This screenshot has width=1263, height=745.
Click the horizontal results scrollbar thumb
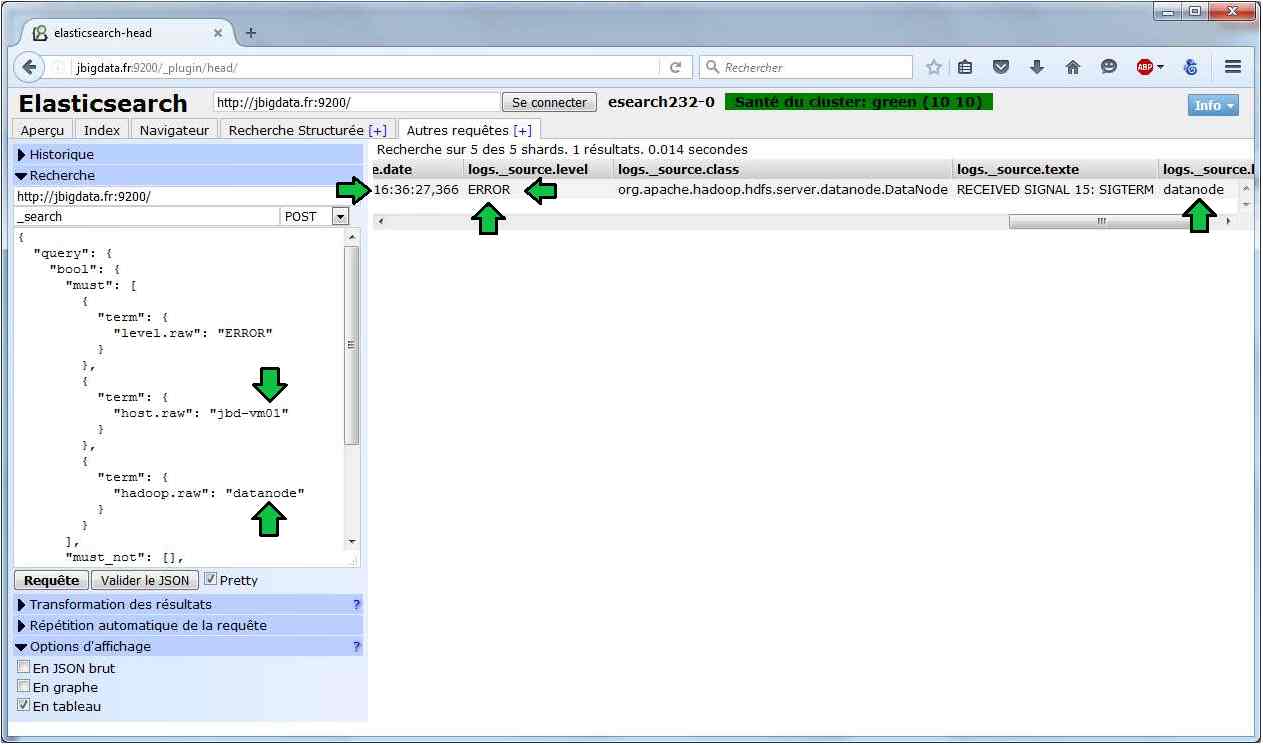[x=1100, y=221]
